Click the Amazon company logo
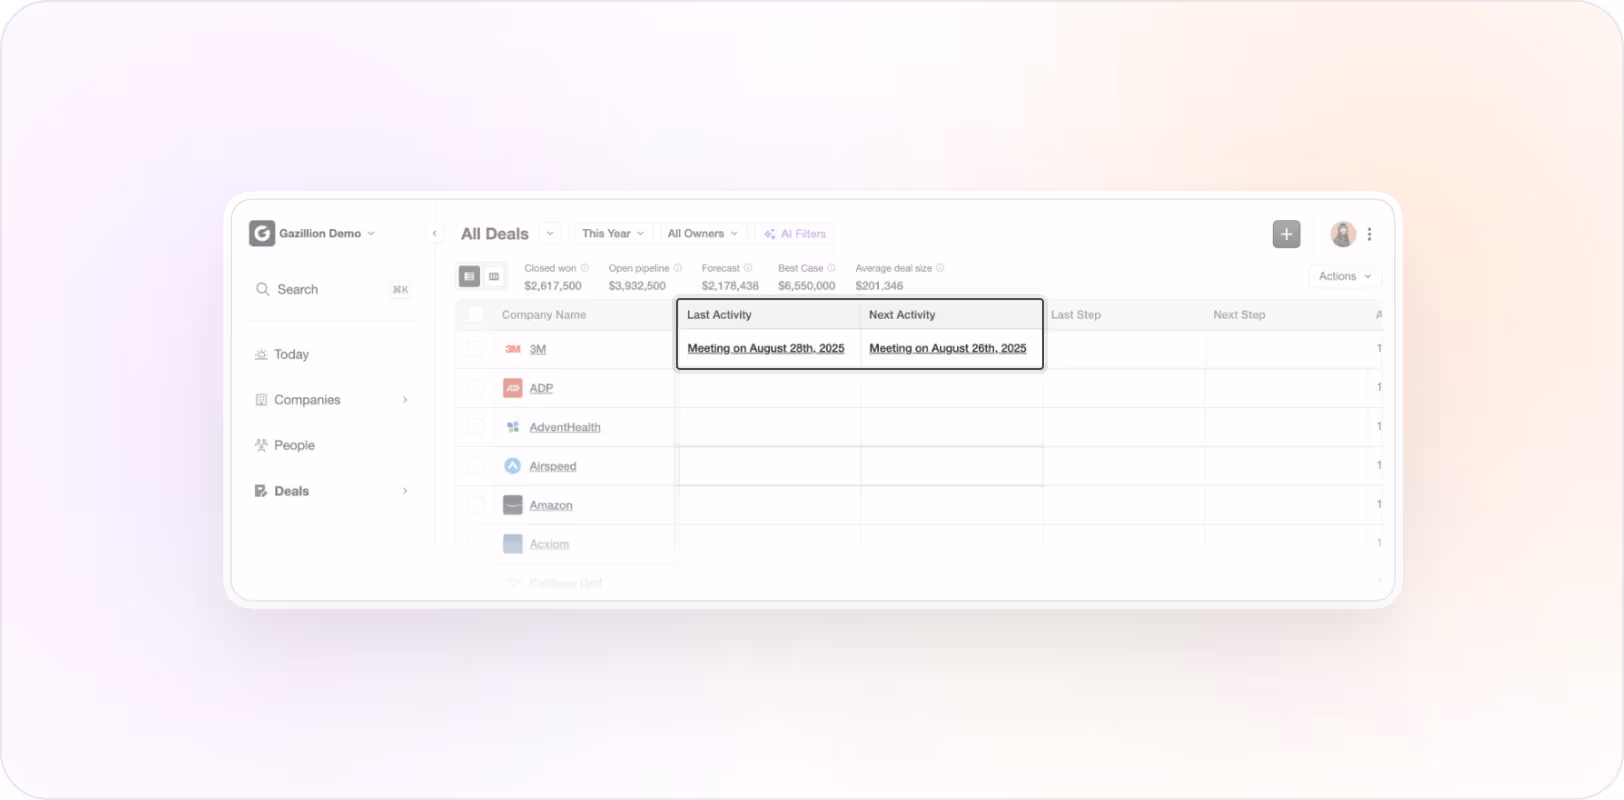This screenshot has height=800, width=1624. 513,505
